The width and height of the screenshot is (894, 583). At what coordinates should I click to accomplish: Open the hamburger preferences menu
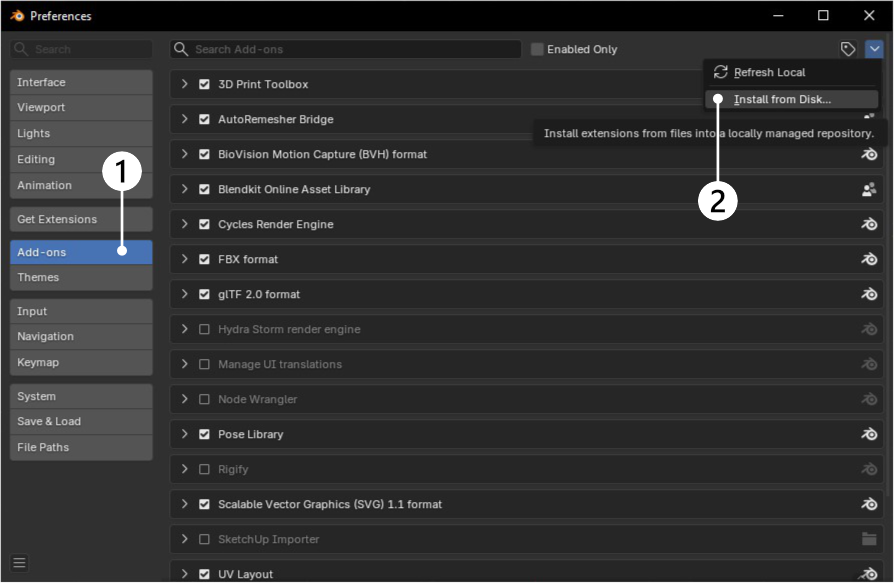pyautogui.click(x=19, y=563)
